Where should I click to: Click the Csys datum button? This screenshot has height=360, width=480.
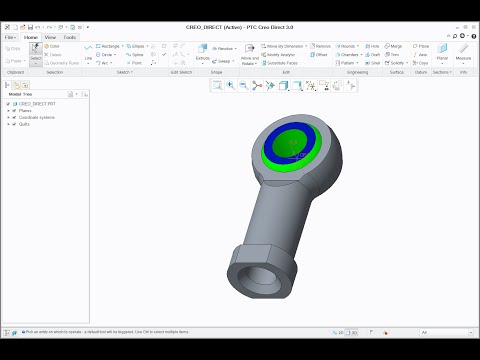[420, 63]
